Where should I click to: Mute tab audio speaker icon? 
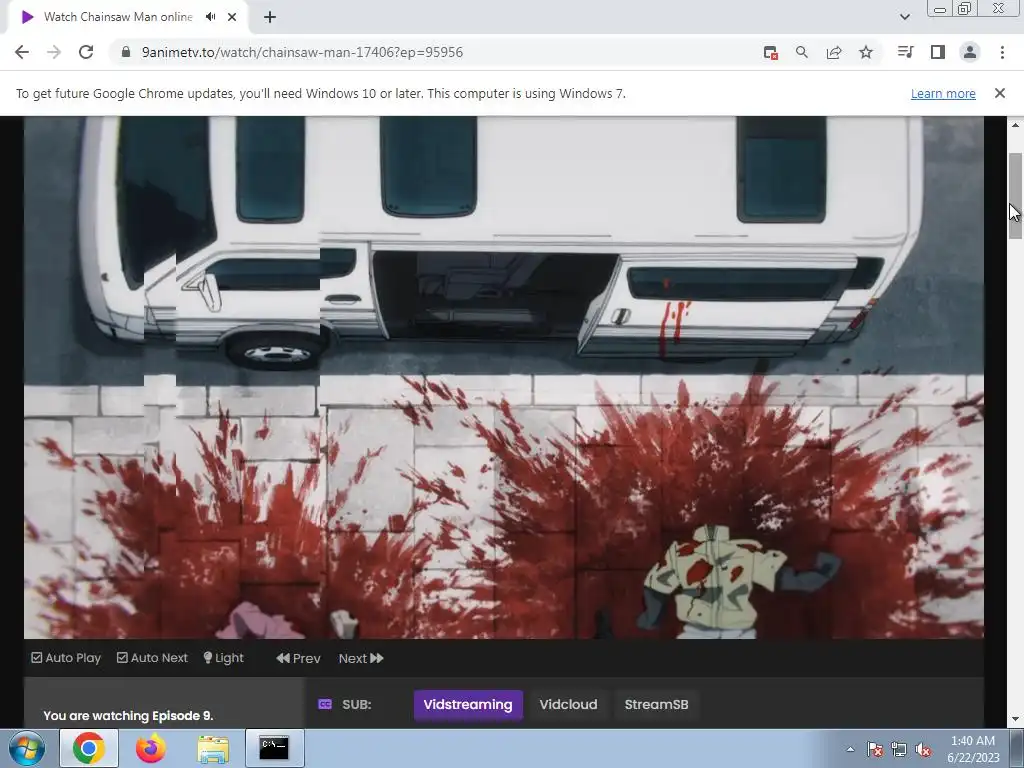pyautogui.click(x=210, y=17)
